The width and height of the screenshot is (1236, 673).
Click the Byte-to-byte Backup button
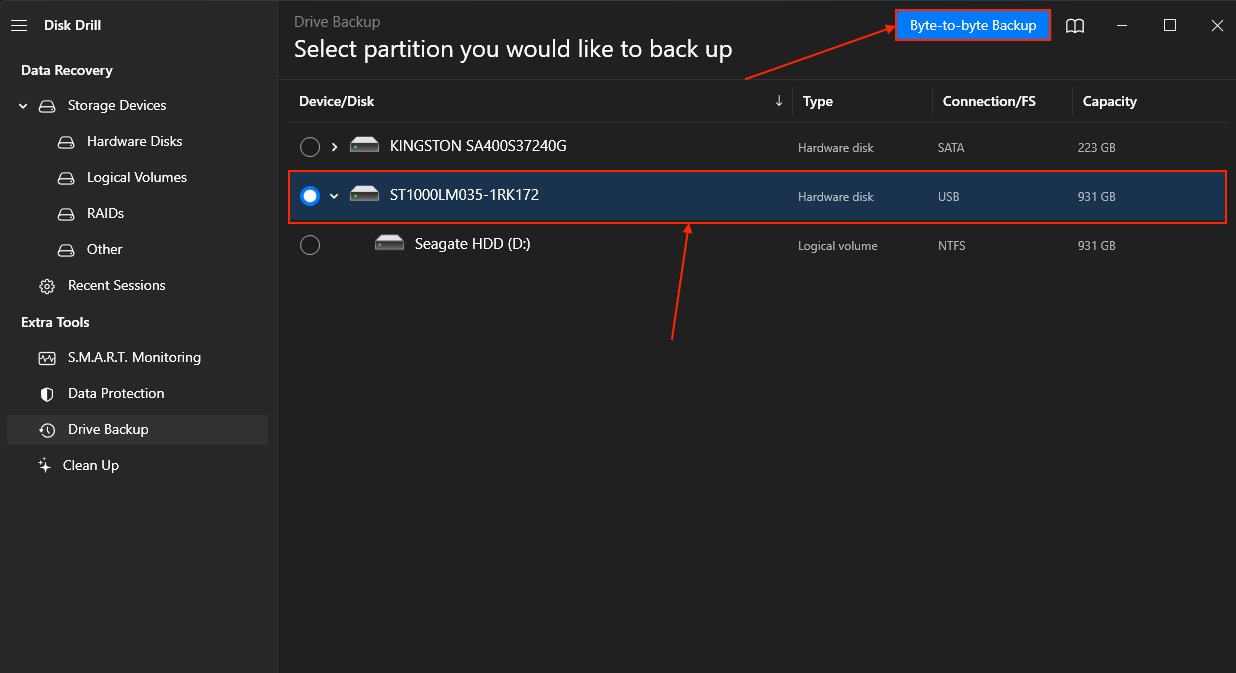972,26
